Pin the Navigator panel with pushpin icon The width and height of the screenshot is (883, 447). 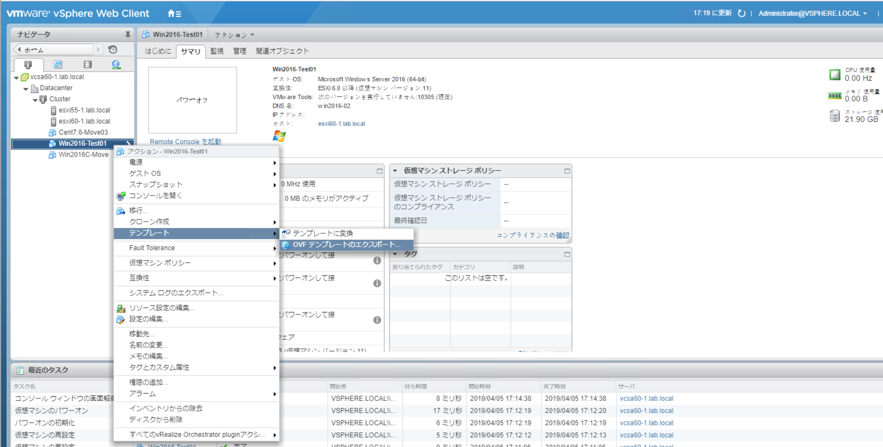click(x=127, y=34)
